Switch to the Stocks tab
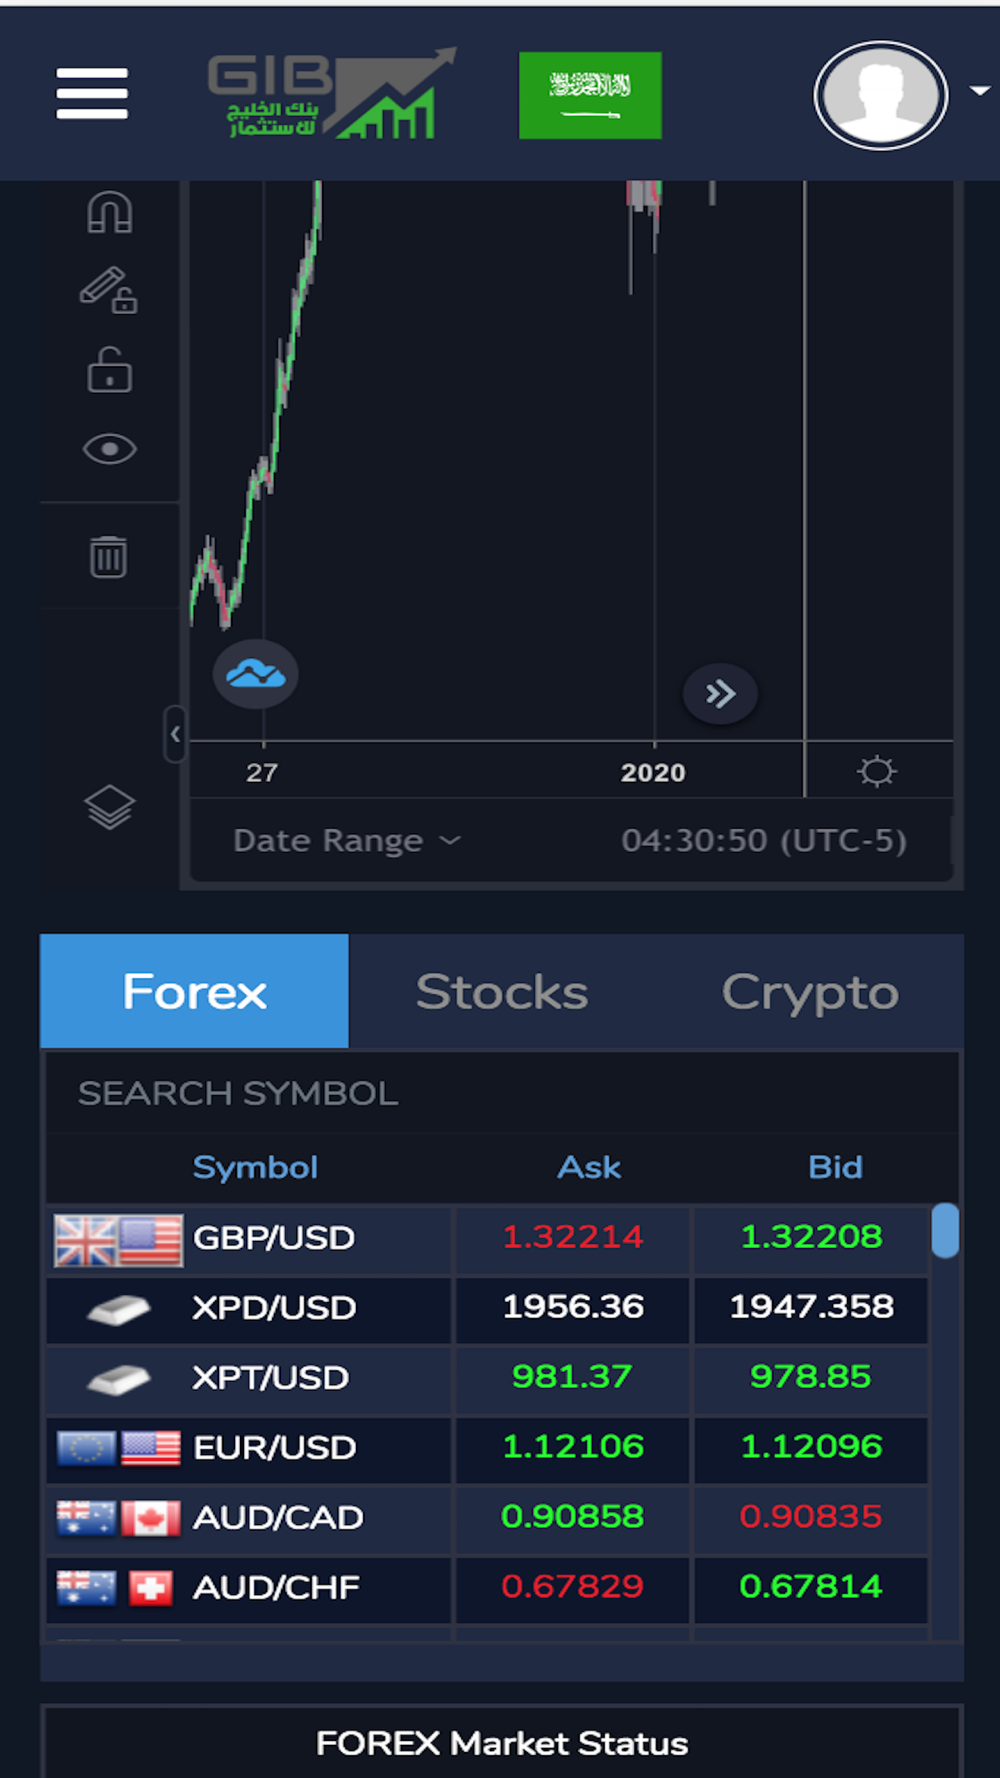 (x=502, y=992)
